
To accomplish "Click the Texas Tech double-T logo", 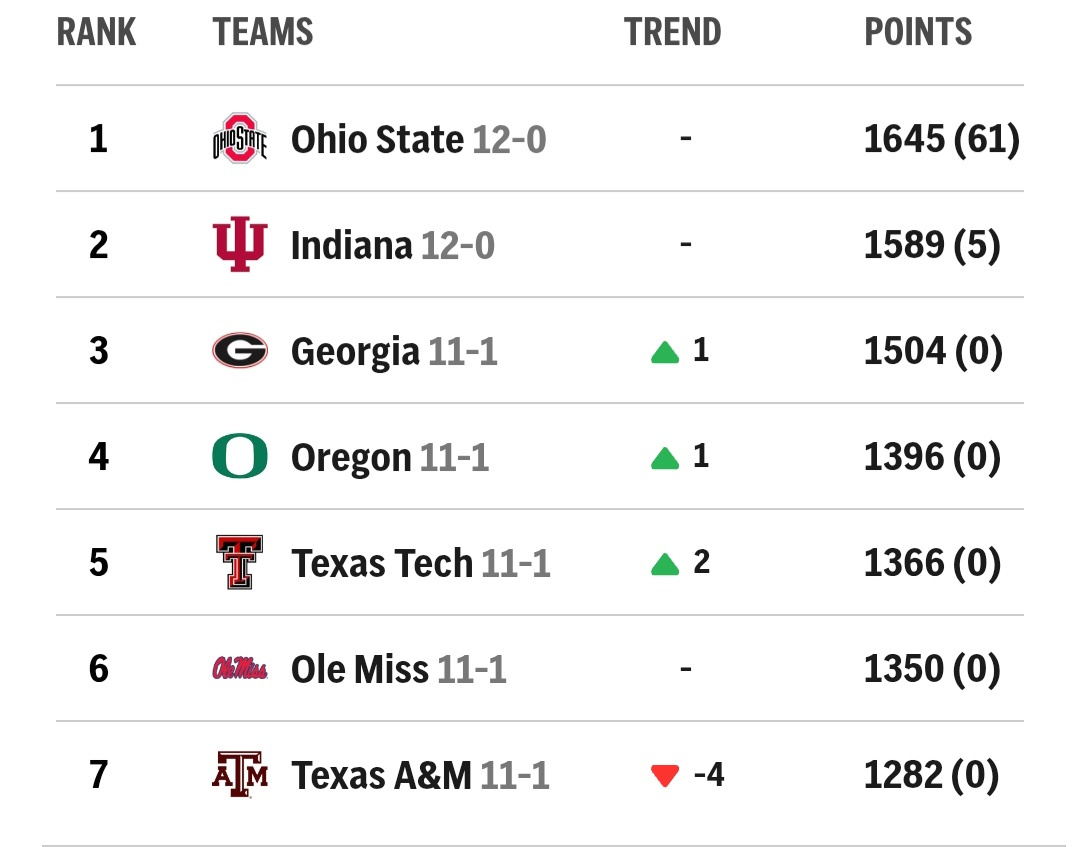I will pos(240,563).
